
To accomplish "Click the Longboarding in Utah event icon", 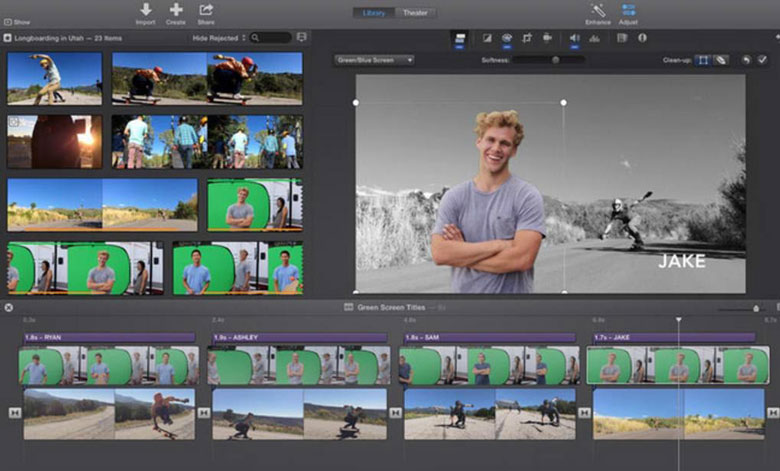I will click(x=7, y=38).
